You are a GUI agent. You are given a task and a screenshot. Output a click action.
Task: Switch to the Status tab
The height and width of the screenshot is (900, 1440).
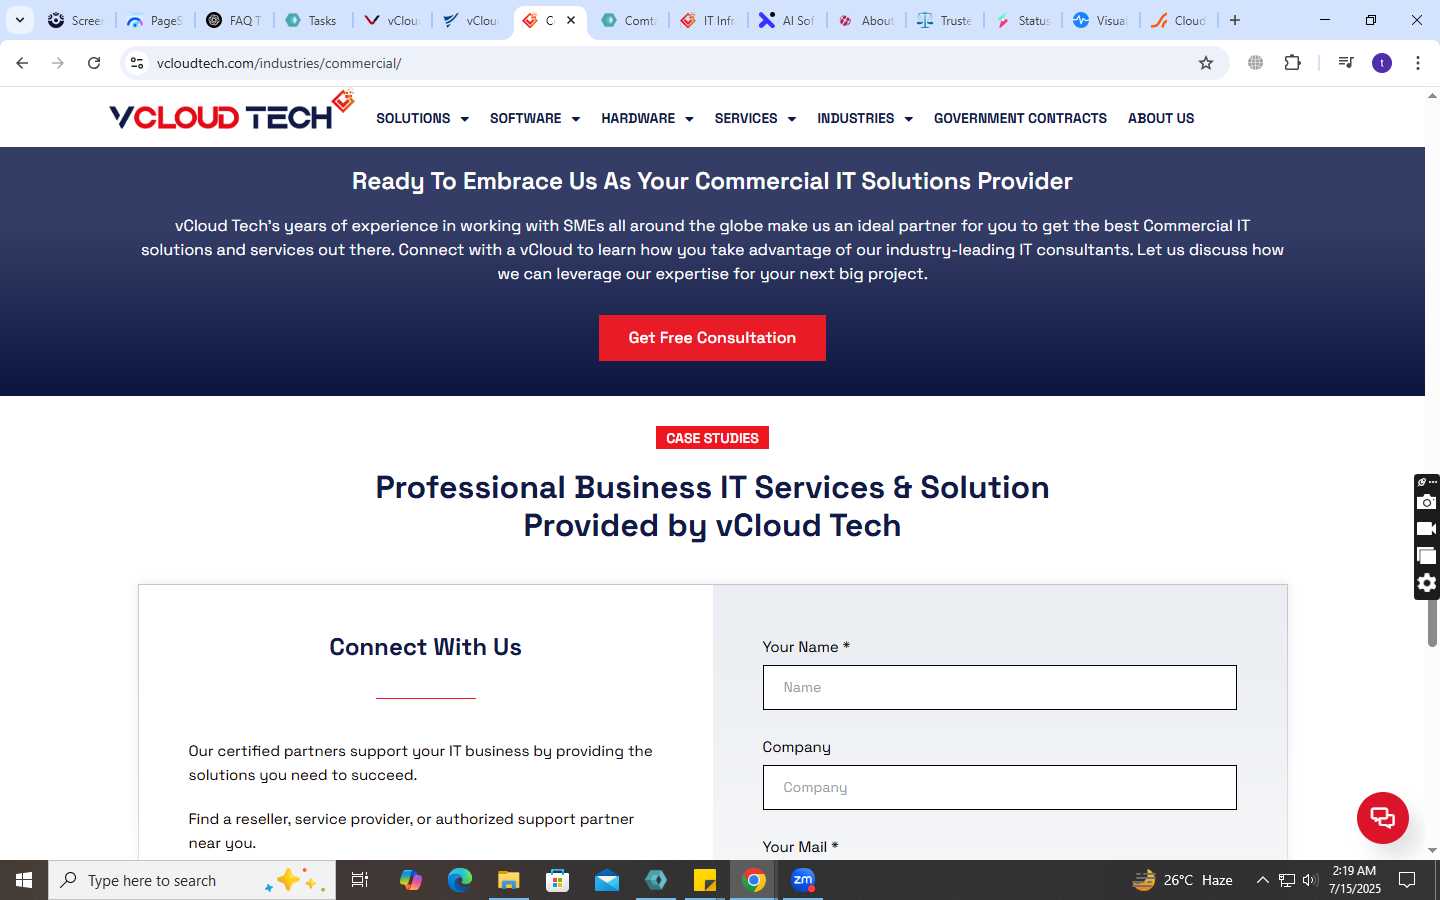coord(1024,20)
